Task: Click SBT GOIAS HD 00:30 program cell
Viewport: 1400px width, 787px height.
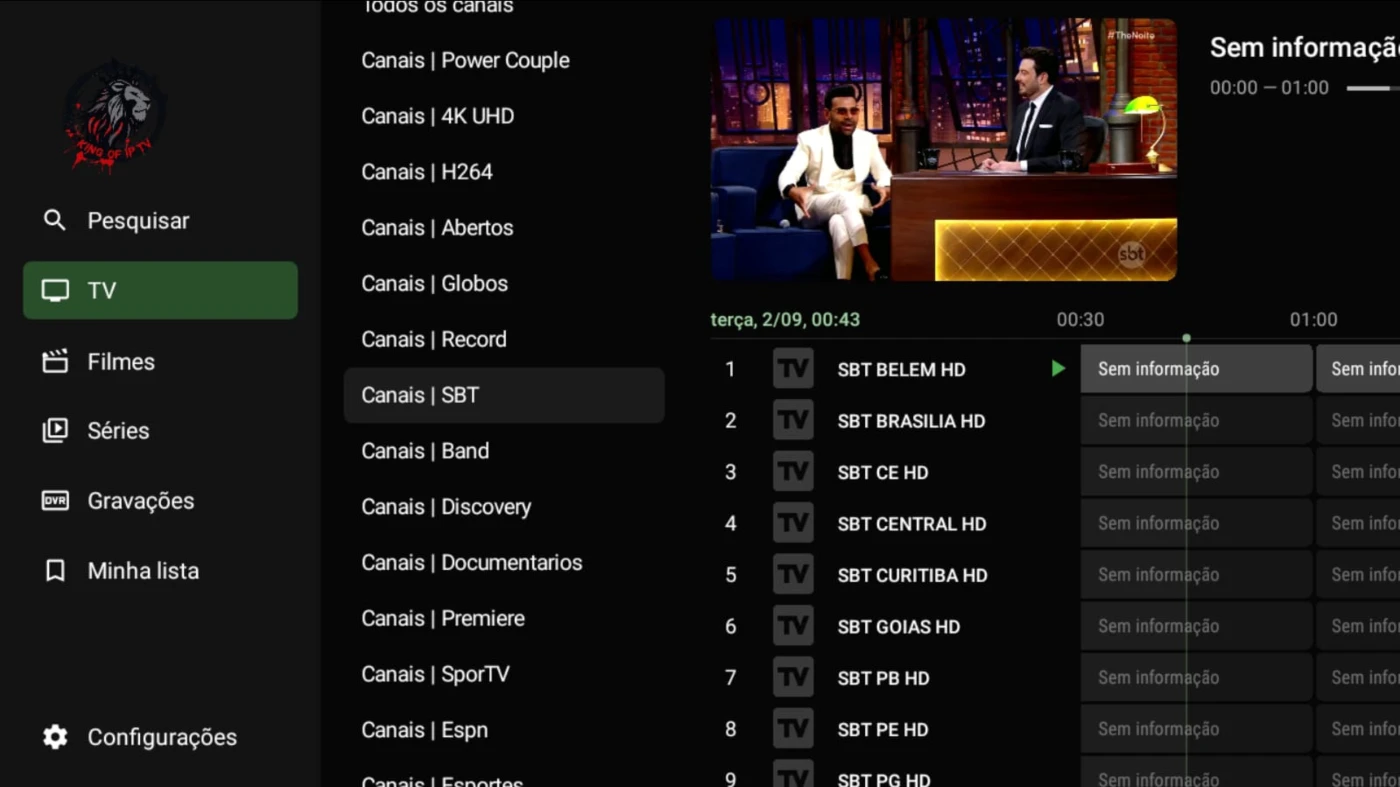Action: pyautogui.click(x=1196, y=626)
